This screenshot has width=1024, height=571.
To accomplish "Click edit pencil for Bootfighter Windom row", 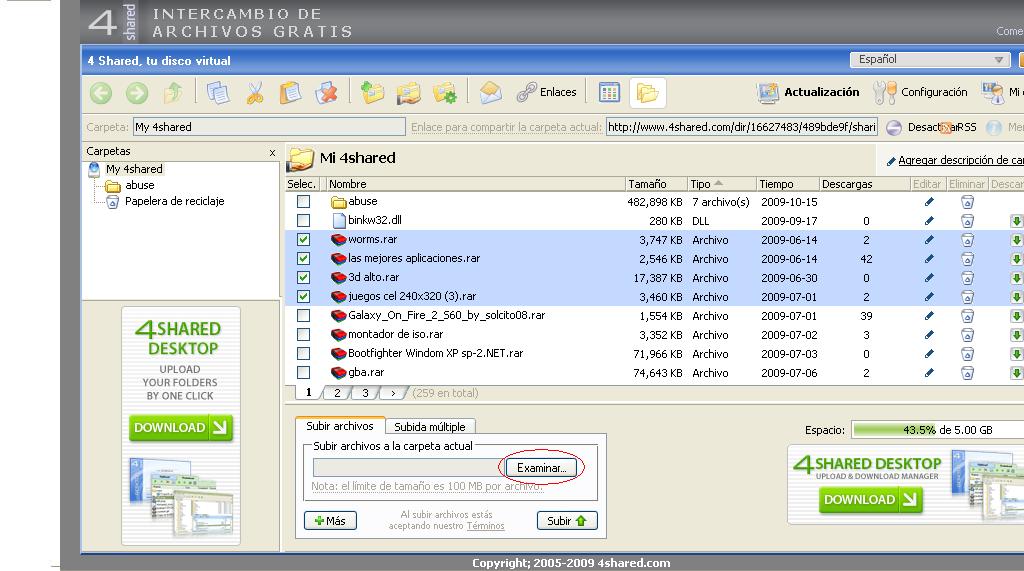I will [x=929, y=353].
